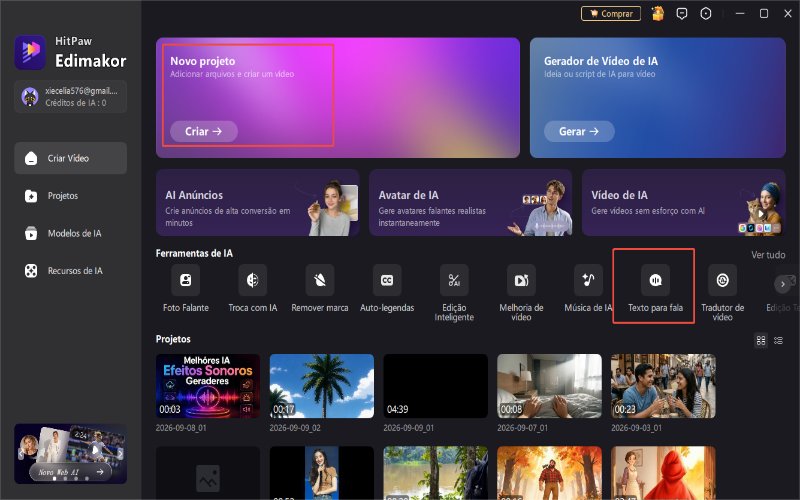Image resolution: width=800 pixels, height=500 pixels.
Task: Switch projects to grid view
Action: pyautogui.click(x=761, y=340)
